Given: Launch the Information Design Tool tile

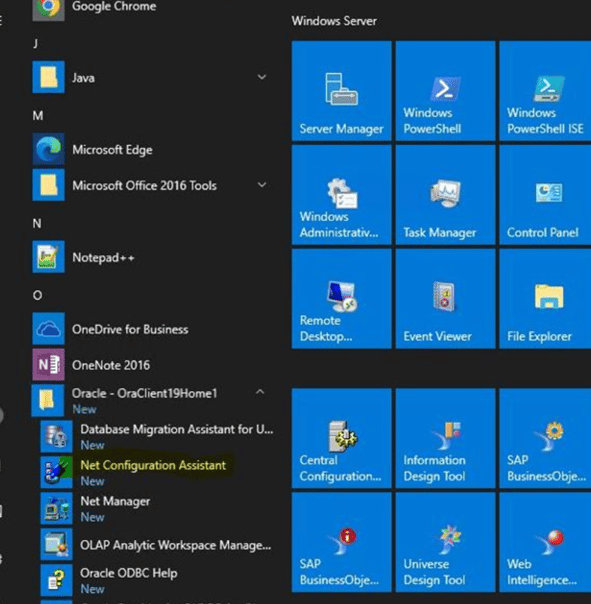Looking at the screenshot, I should 445,438.
